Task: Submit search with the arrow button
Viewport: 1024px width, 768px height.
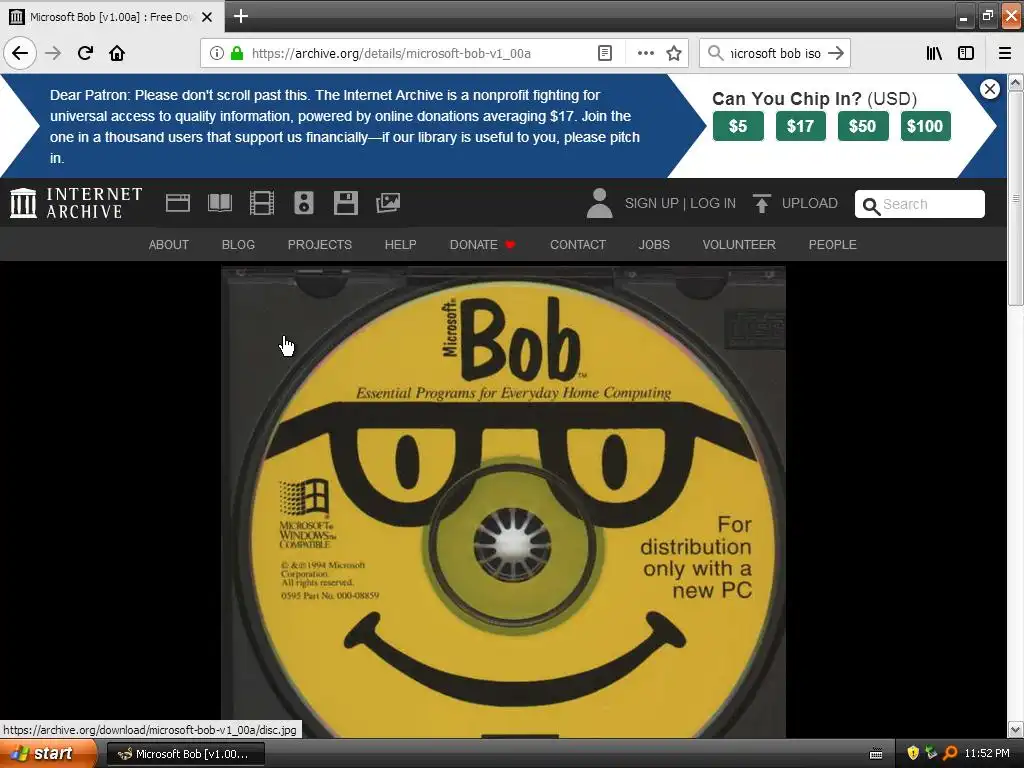Action: click(x=836, y=53)
